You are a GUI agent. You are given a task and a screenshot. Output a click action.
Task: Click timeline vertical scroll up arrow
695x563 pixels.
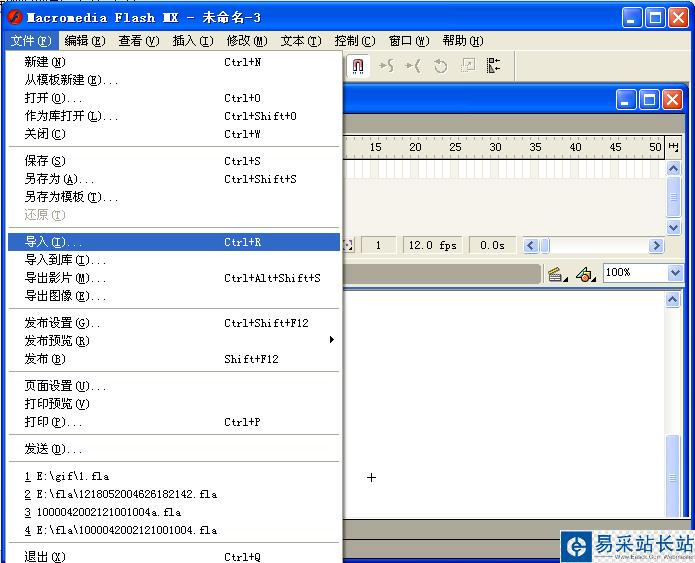[673, 168]
